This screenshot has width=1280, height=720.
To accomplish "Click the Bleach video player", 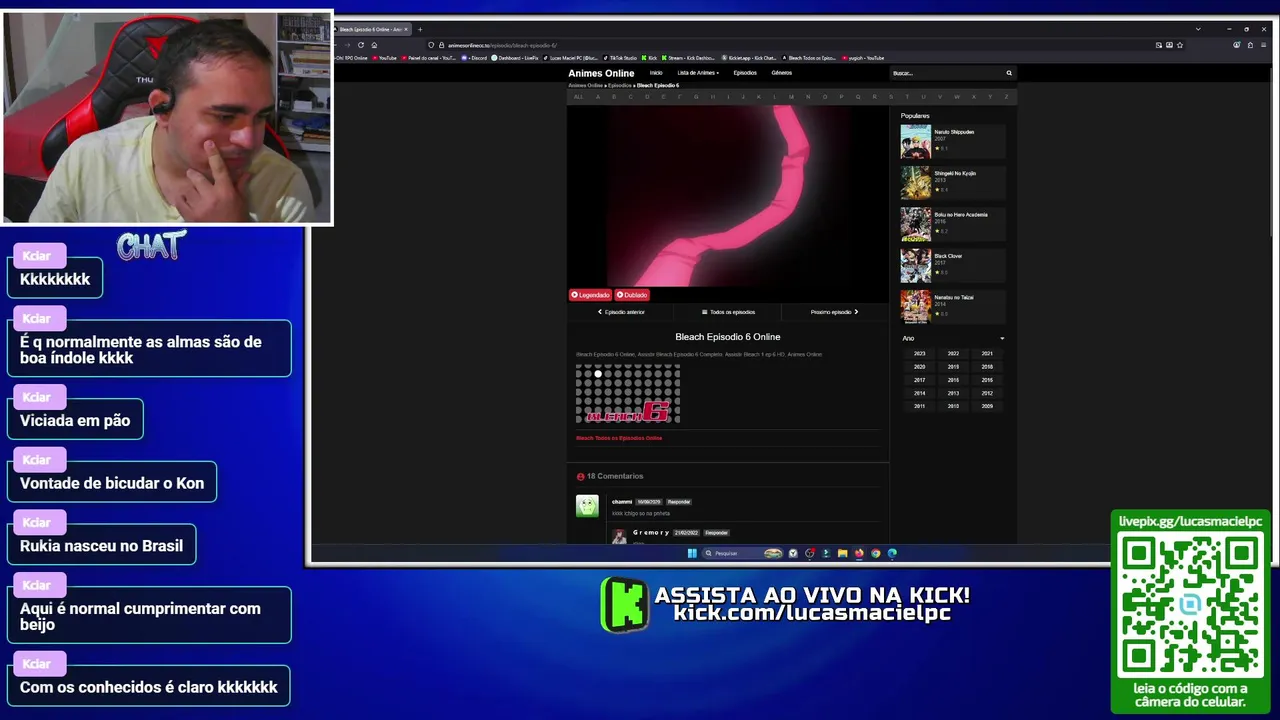I will [x=727, y=196].
